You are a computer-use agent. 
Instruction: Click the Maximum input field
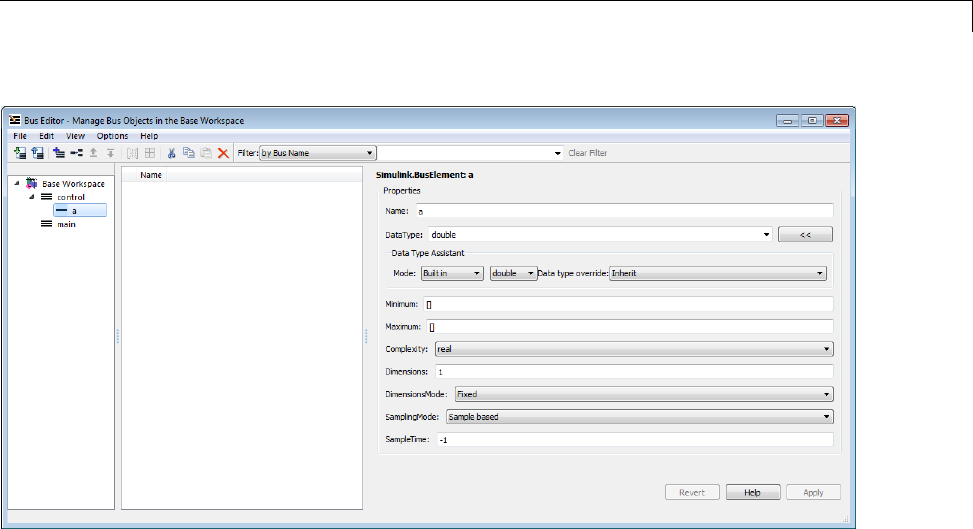coord(630,327)
